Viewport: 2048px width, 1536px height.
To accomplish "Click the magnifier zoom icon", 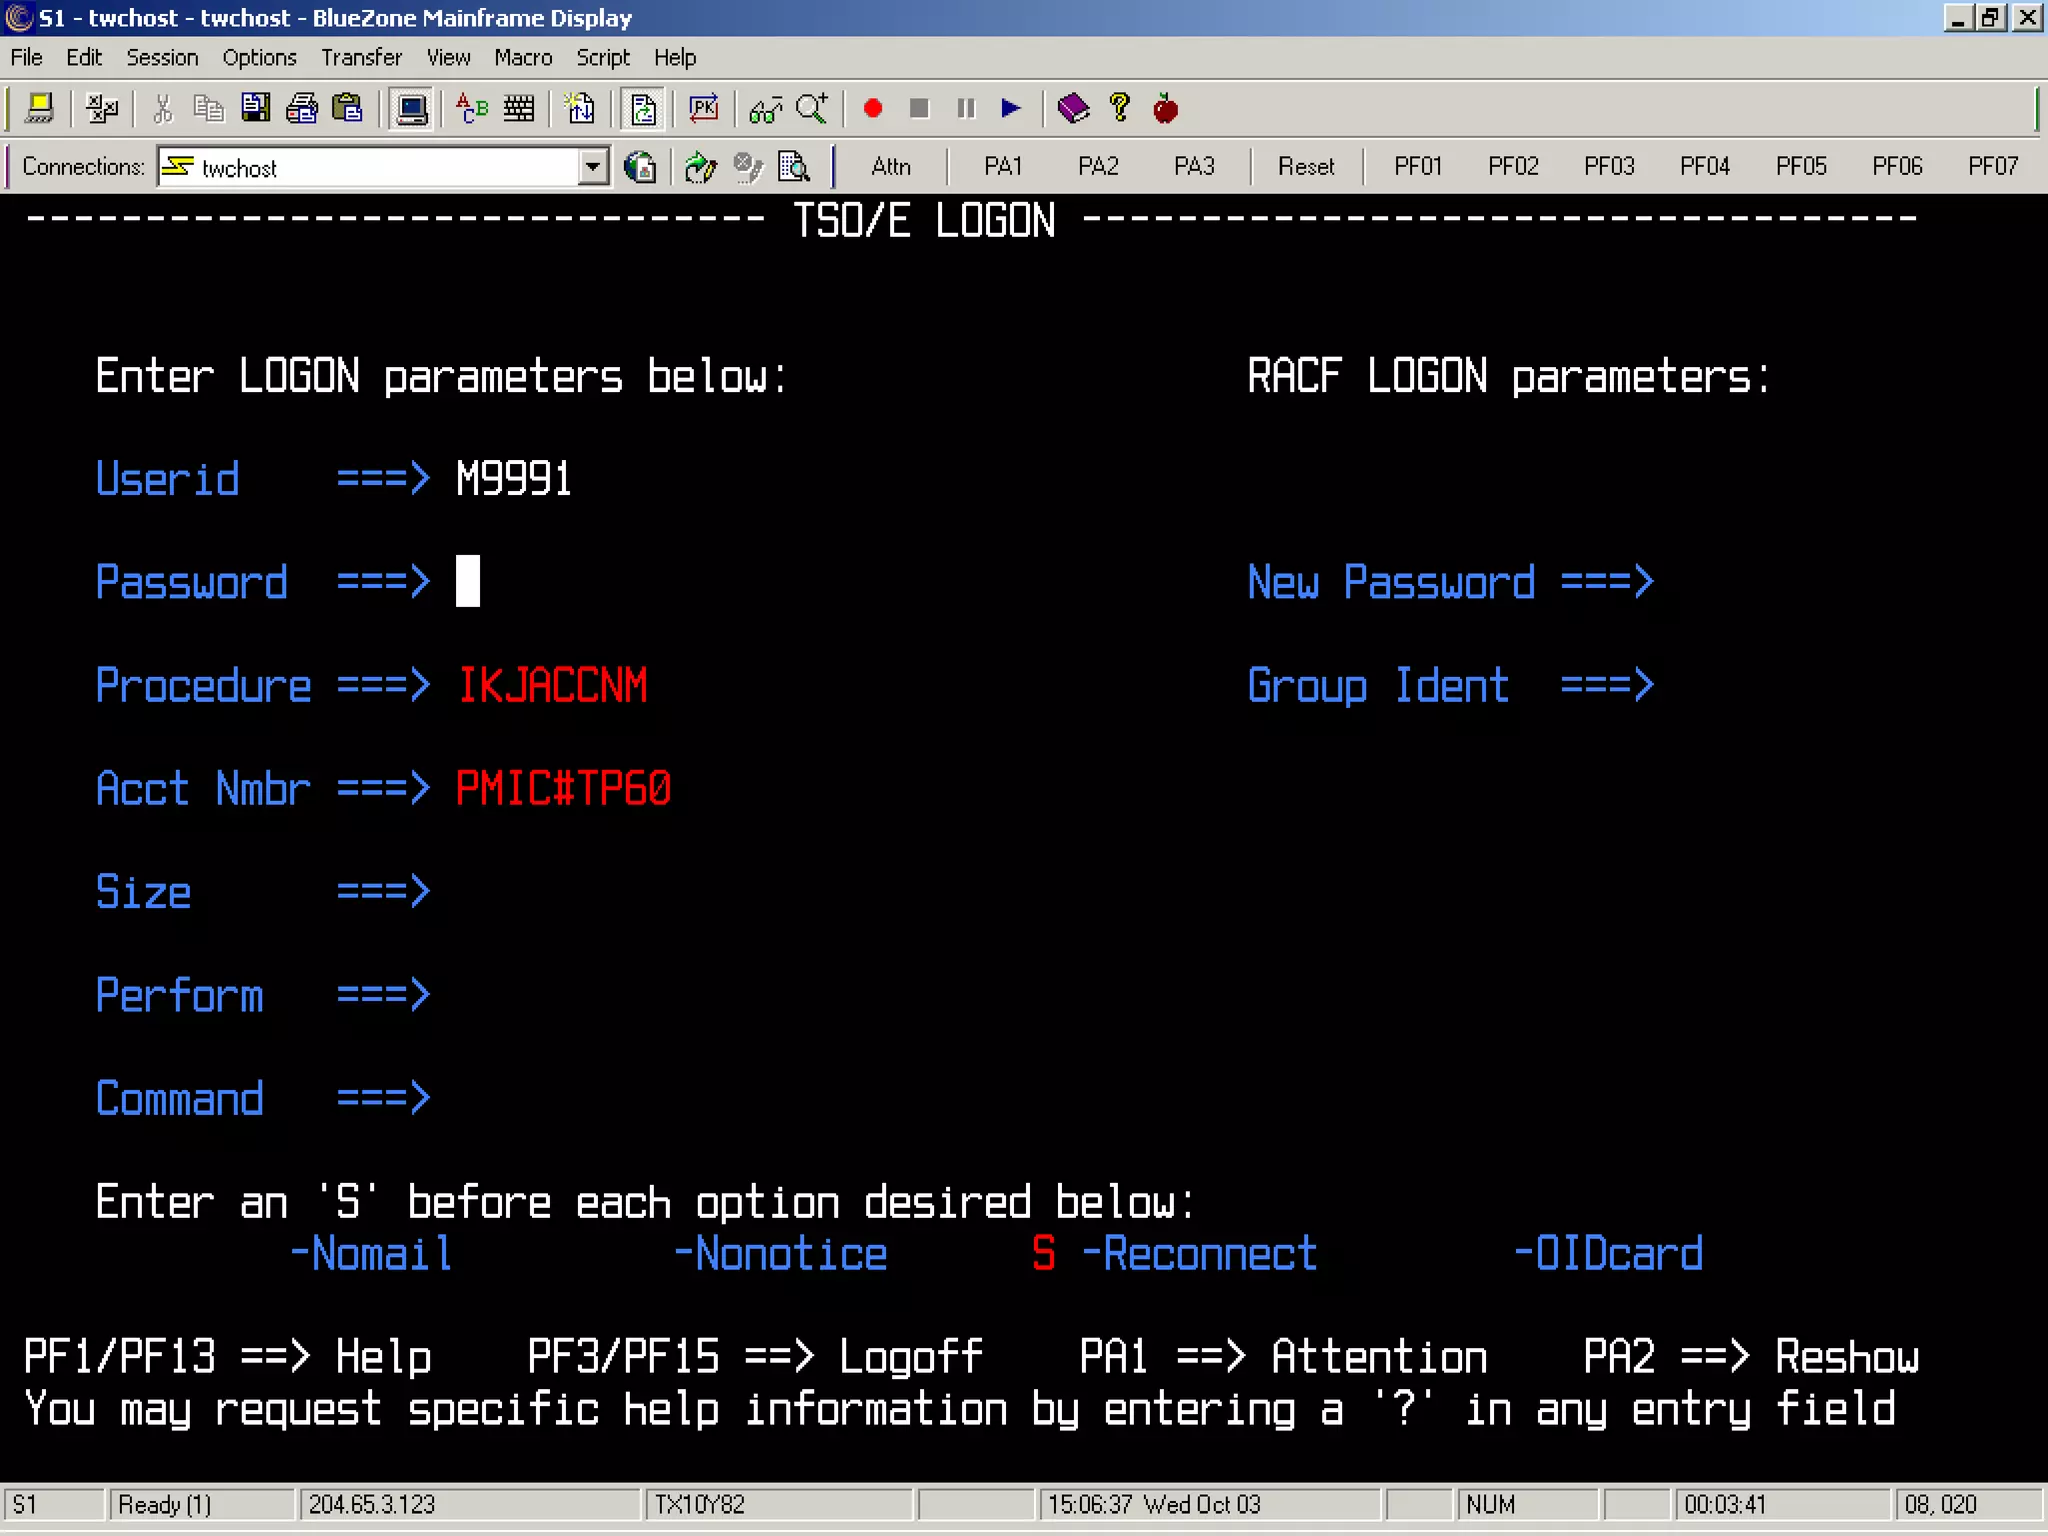I will click(x=811, y=108).
